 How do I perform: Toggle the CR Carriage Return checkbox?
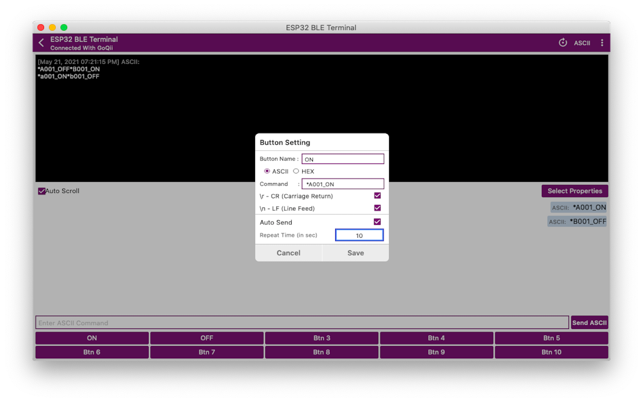coord(377,196)
